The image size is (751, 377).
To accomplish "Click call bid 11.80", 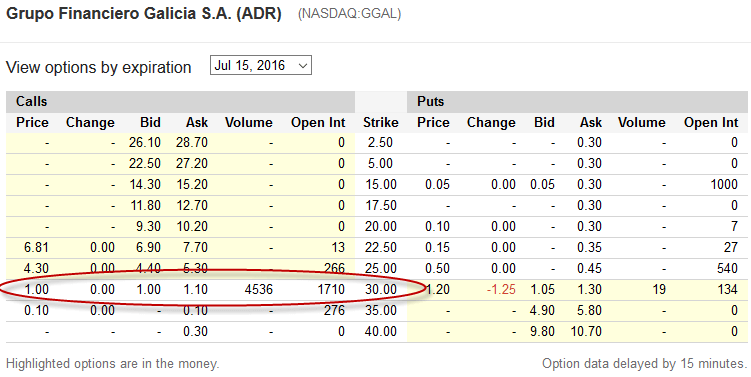I will (x=145, y=206).
